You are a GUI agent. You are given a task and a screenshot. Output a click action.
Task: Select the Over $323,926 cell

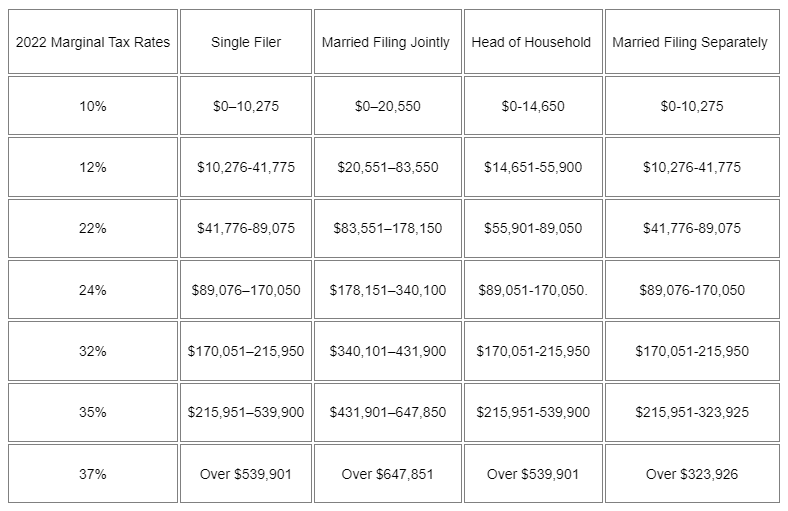point(692,474)
